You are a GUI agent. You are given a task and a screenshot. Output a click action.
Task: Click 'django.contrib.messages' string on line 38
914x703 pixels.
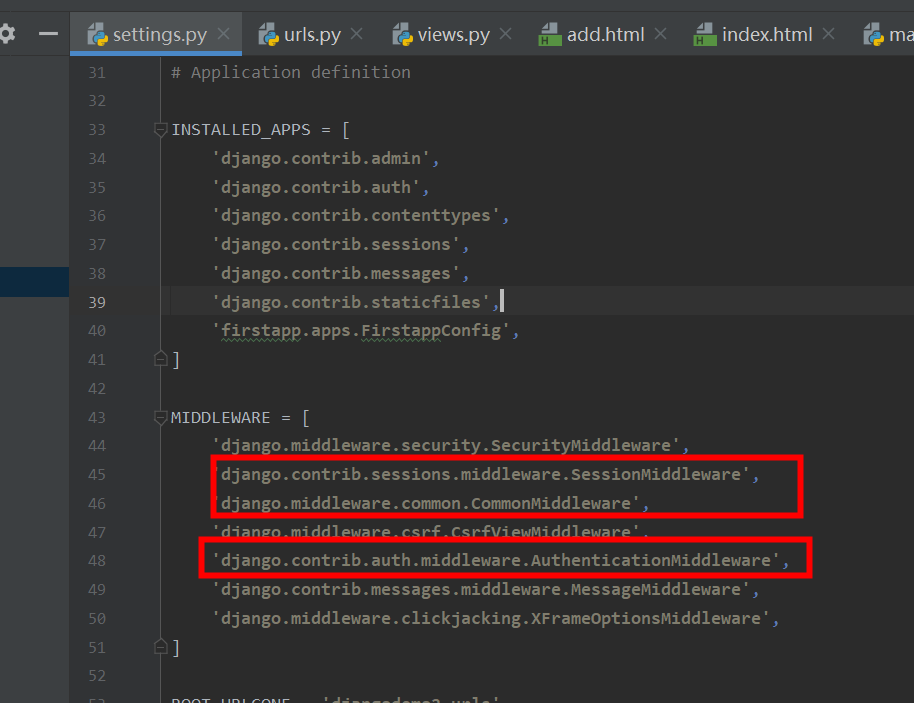tap(336, 273)
